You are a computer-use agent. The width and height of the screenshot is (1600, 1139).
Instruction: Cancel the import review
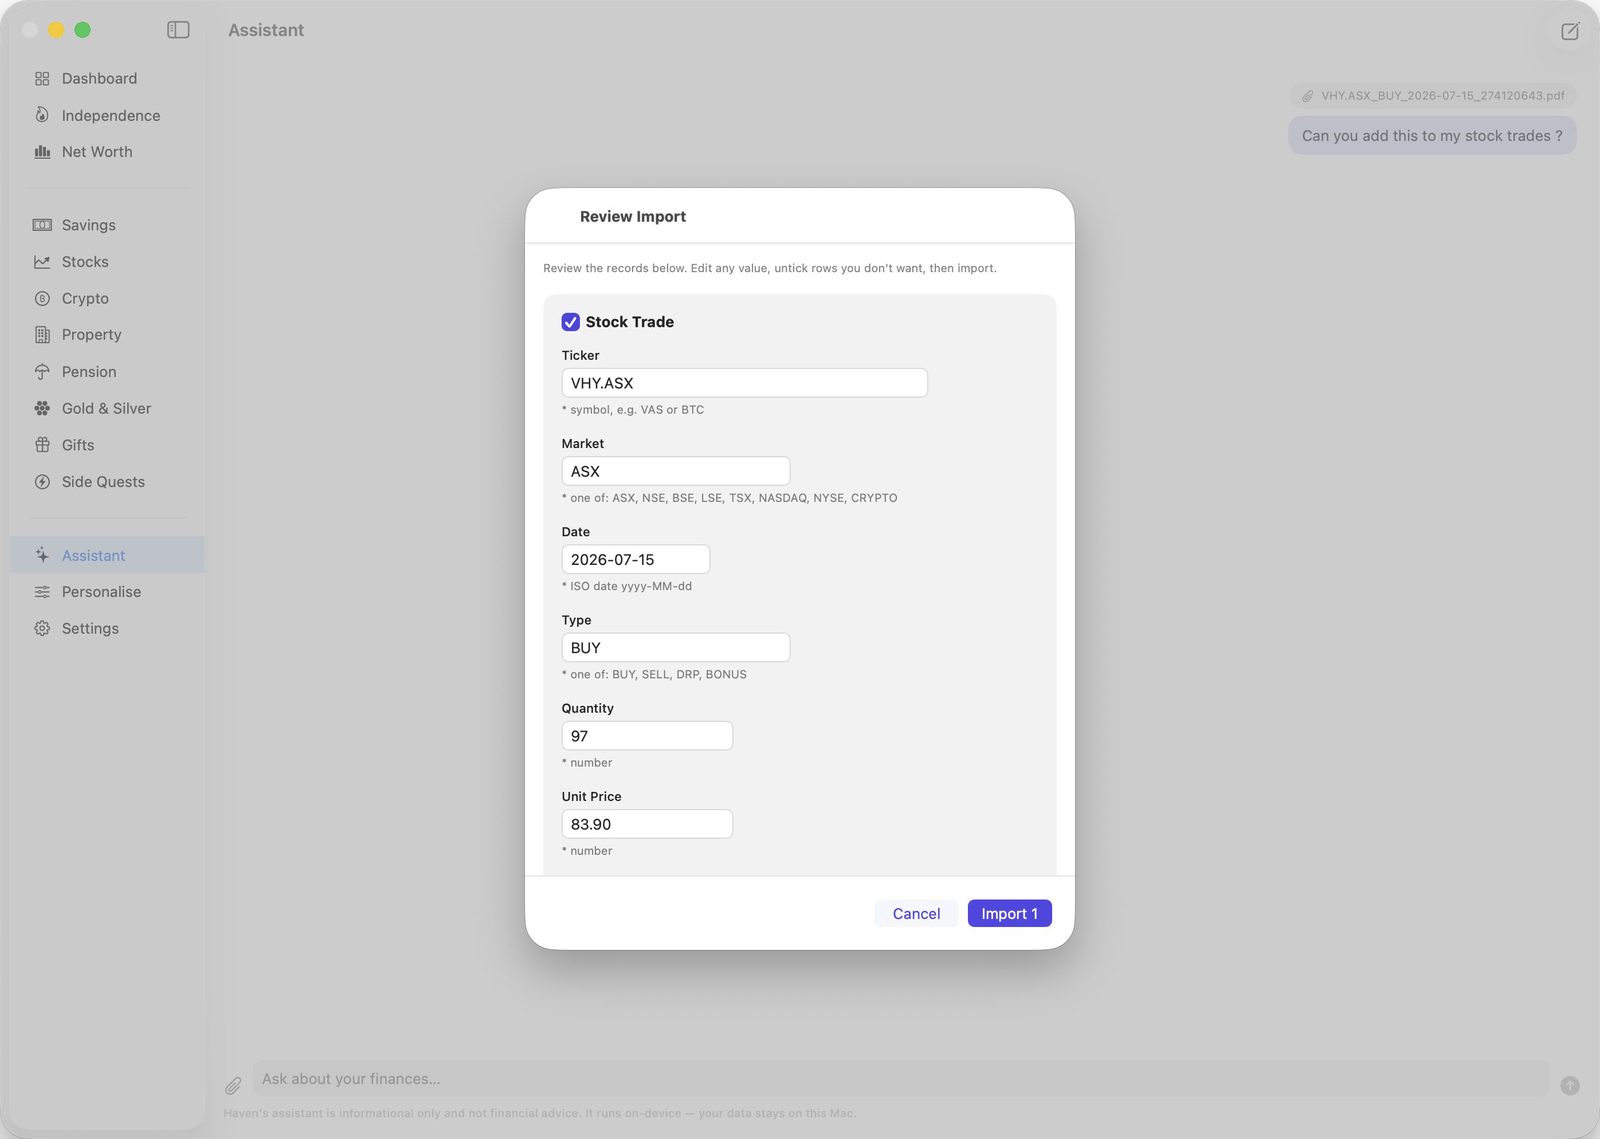coord(916,913)
